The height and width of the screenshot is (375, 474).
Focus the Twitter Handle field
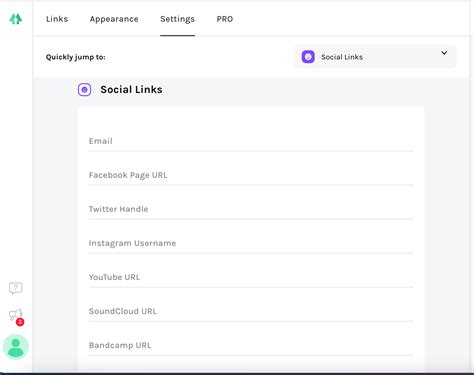[251, 209]
